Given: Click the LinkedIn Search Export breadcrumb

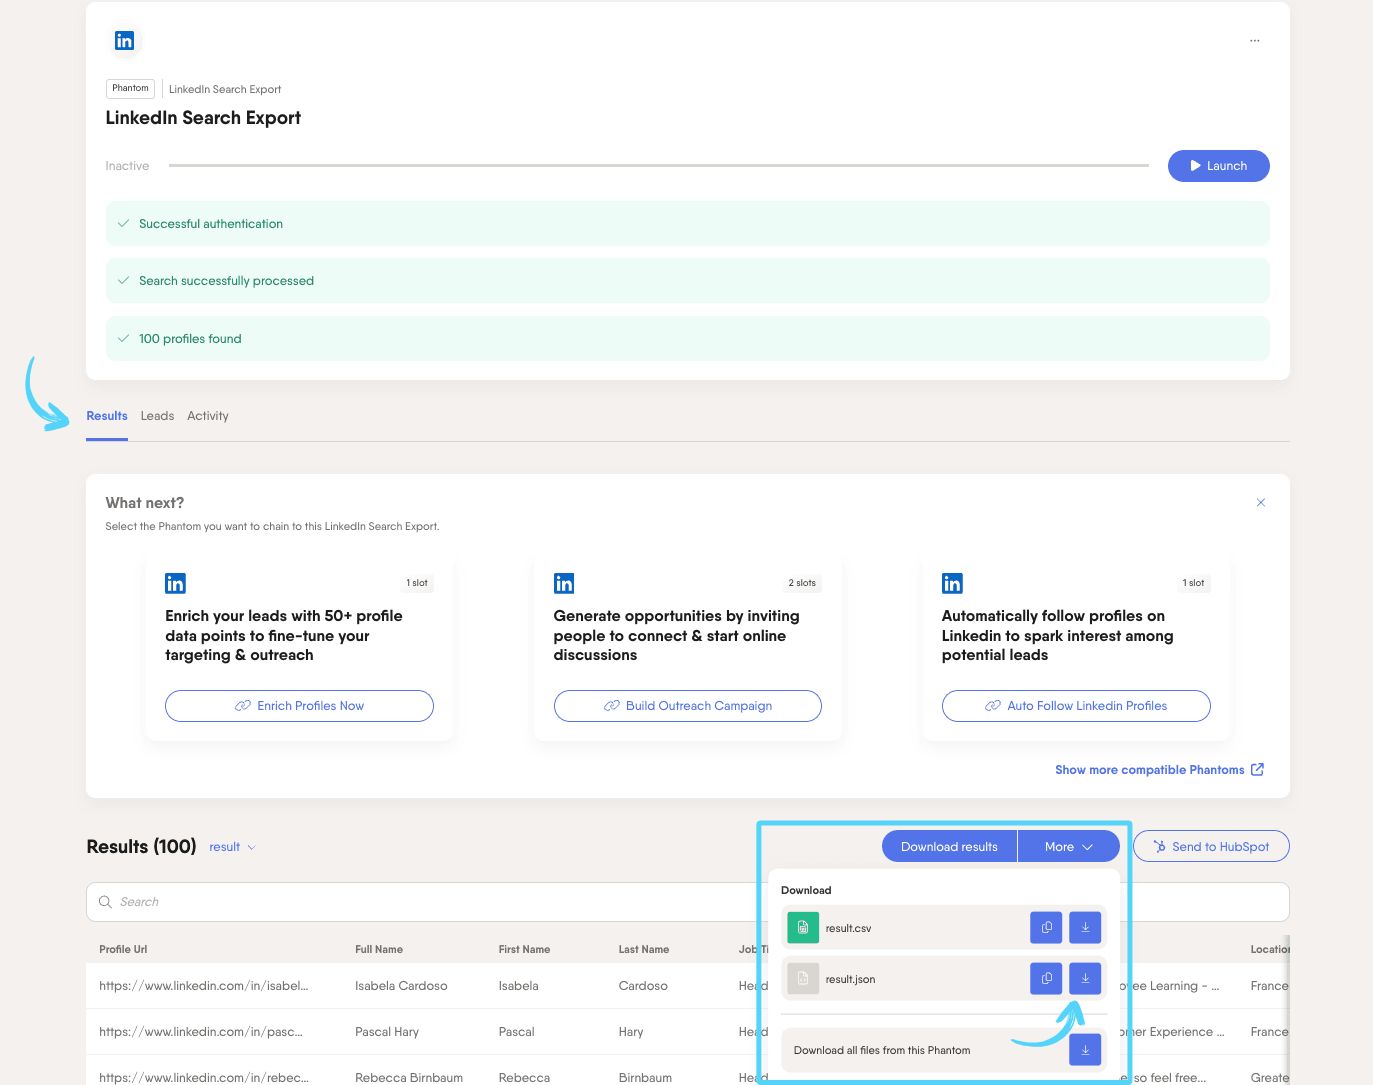Looking at the screenshot, I should (x=225, y=89).
